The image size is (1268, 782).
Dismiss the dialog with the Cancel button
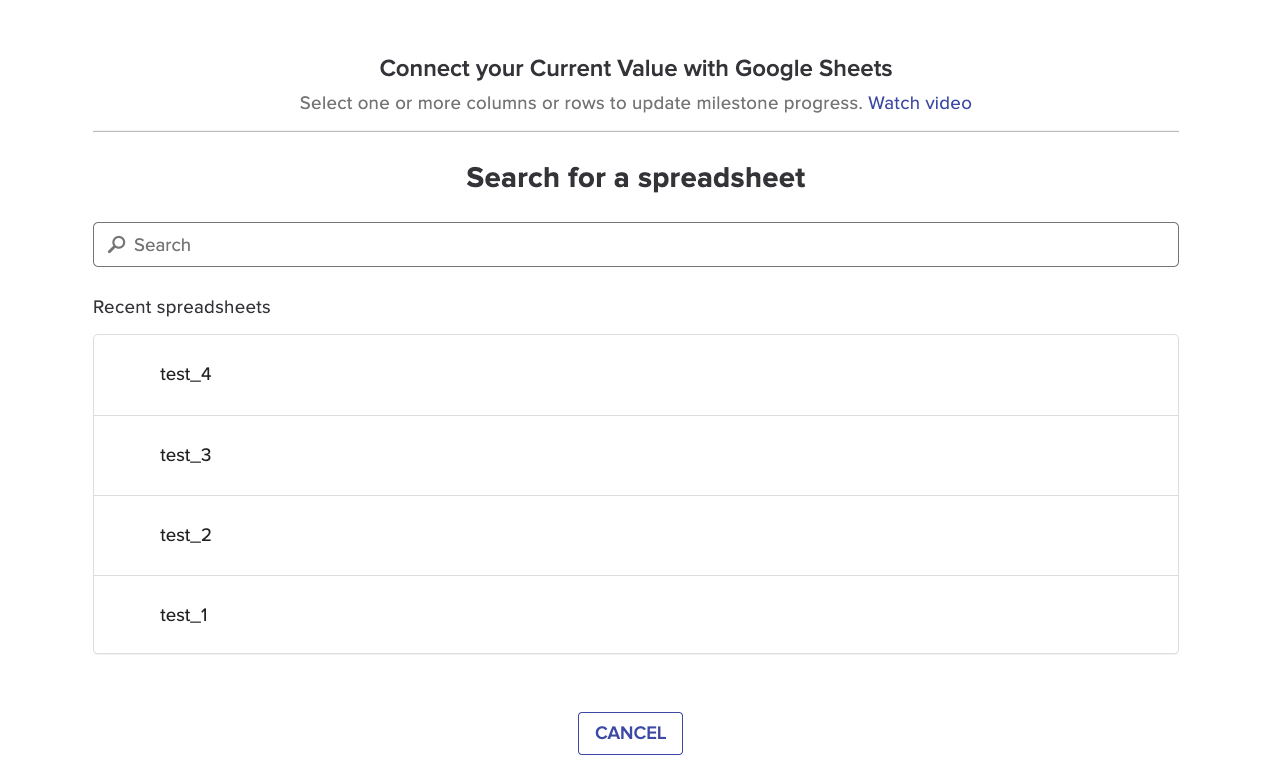[630, 733]
